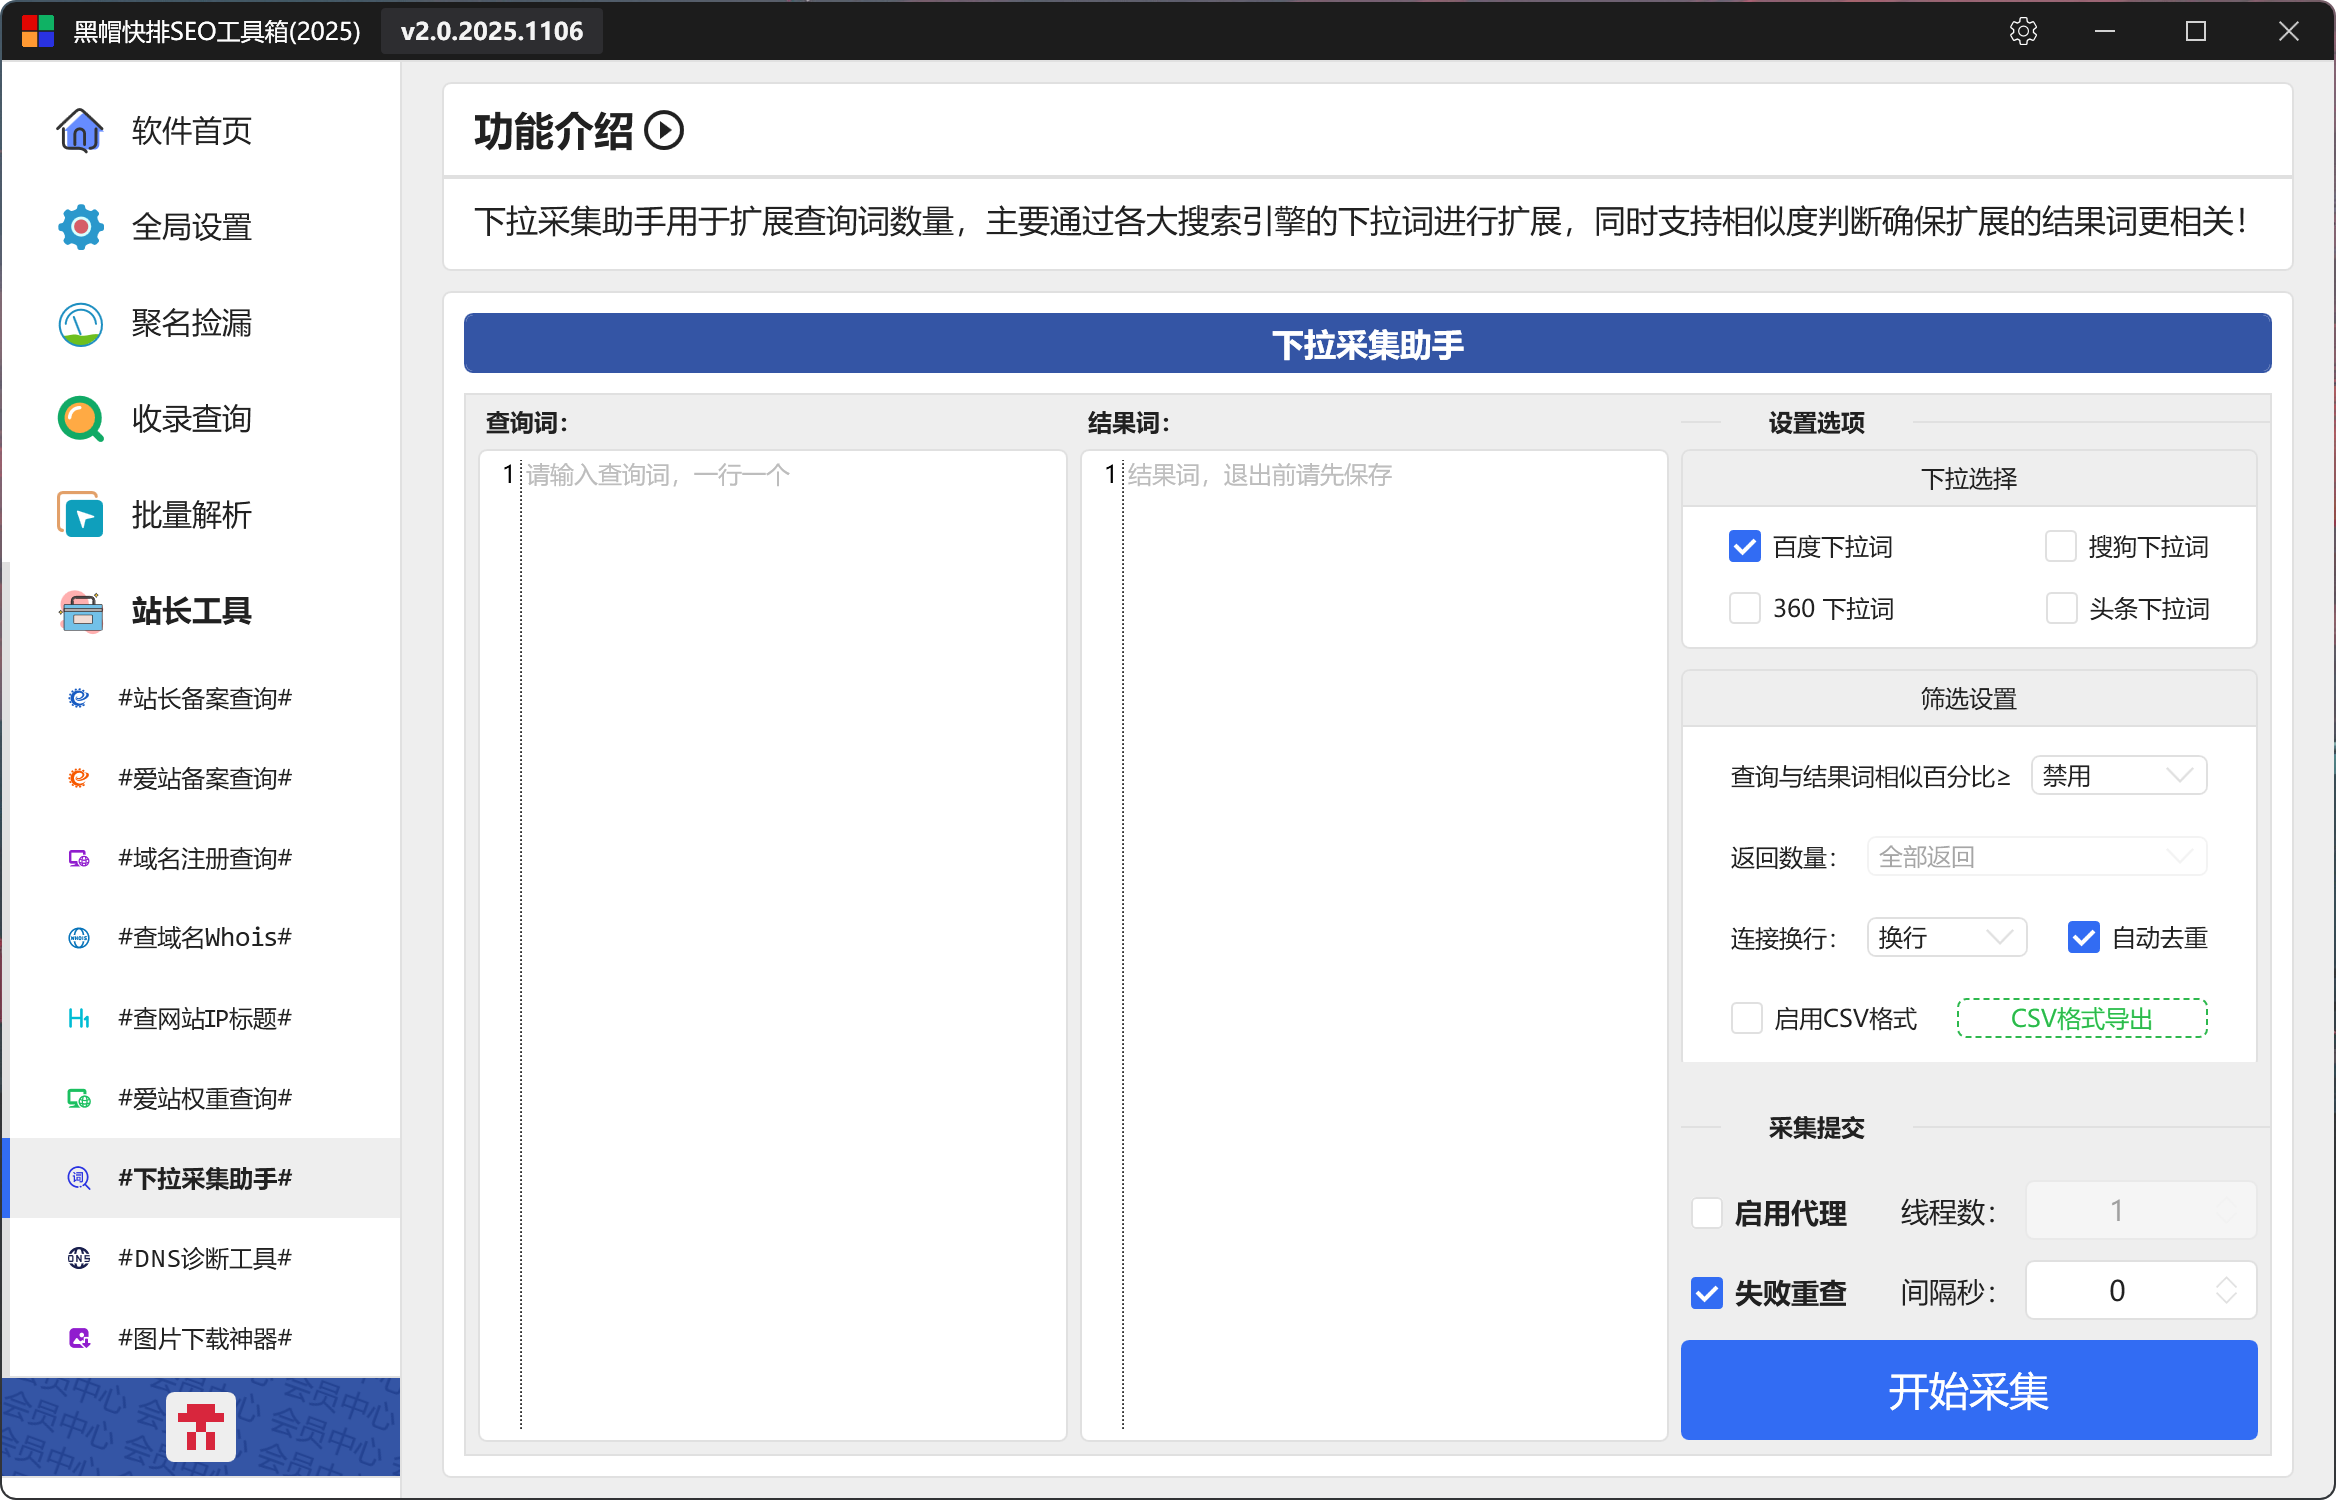Open 全局设置 via gear icon

click(x=80, y=227)
